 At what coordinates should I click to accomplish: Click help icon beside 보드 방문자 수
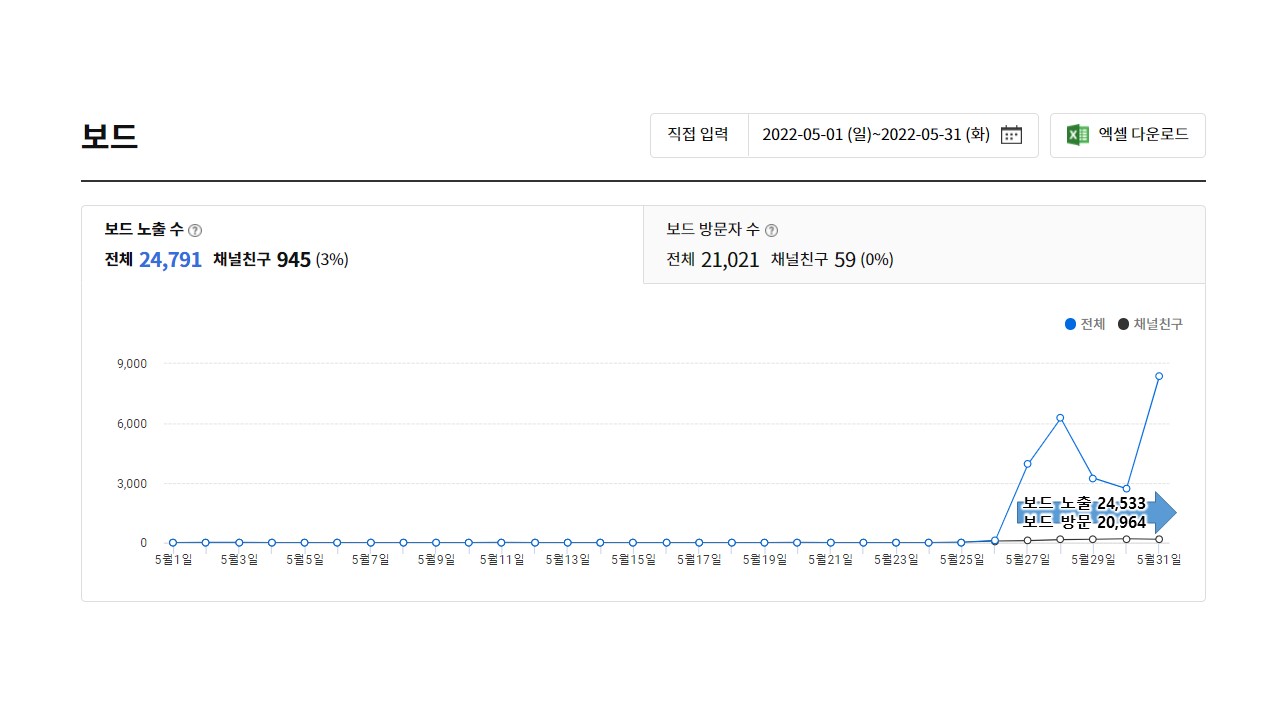point(771,231)
